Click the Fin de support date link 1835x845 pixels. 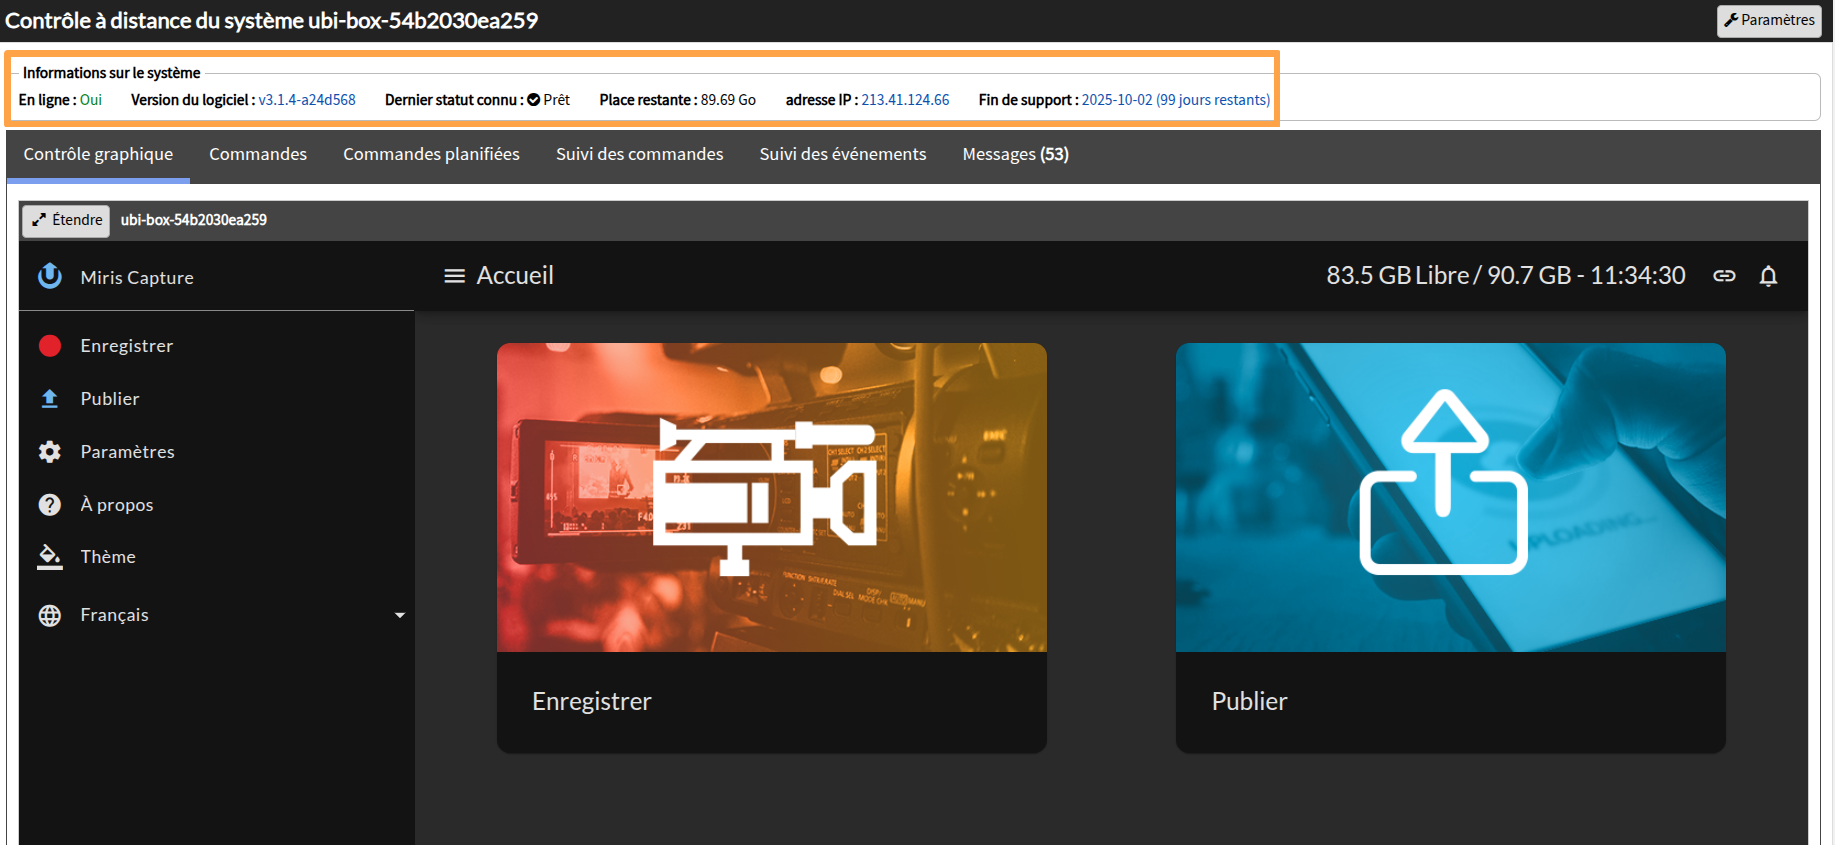click(x=1175, y=100)
